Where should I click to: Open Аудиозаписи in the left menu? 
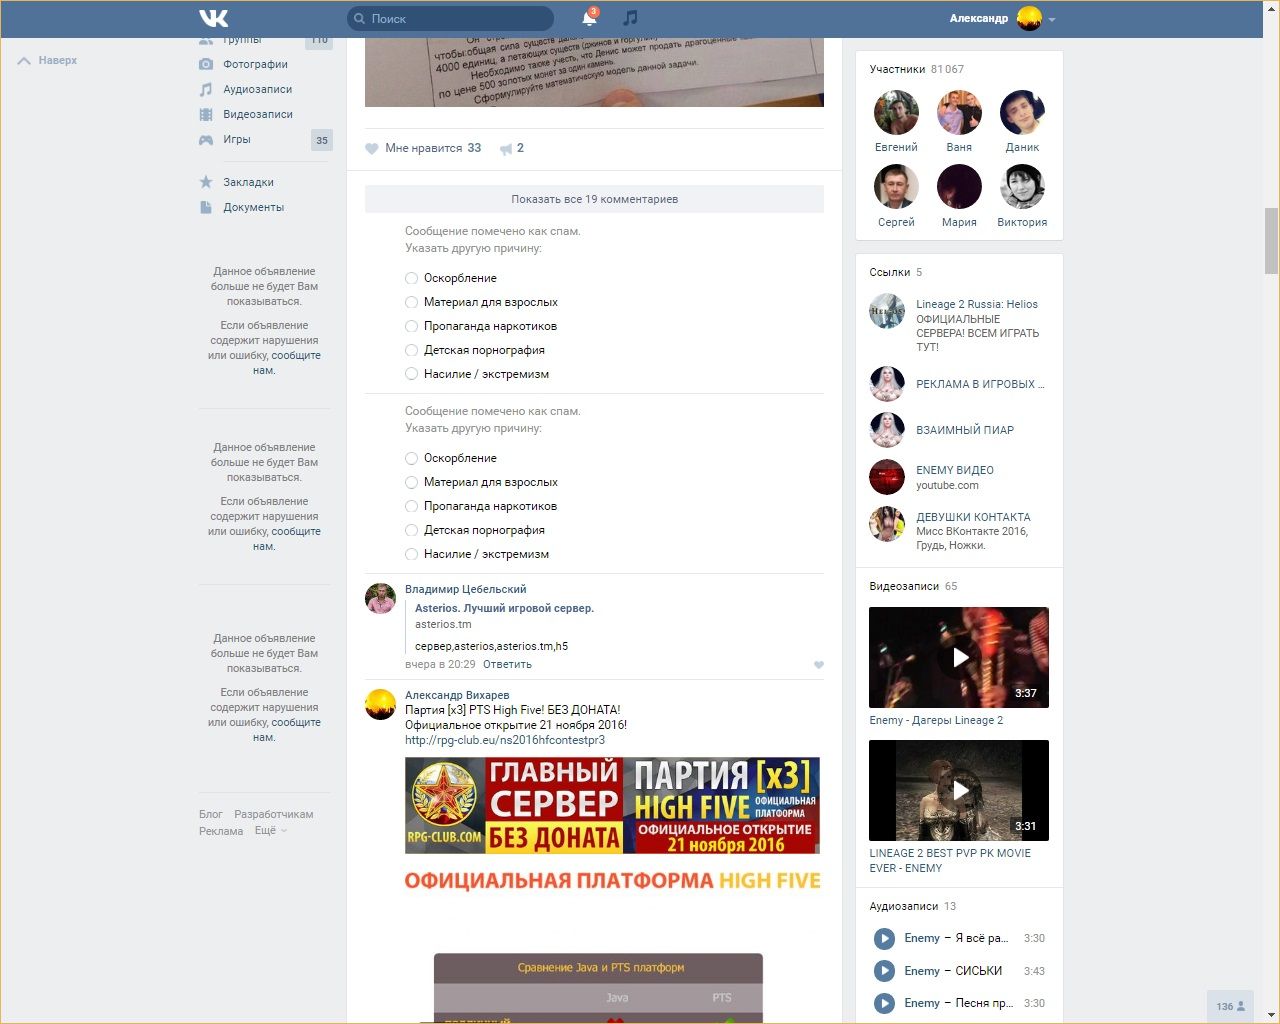pos(257,89)
